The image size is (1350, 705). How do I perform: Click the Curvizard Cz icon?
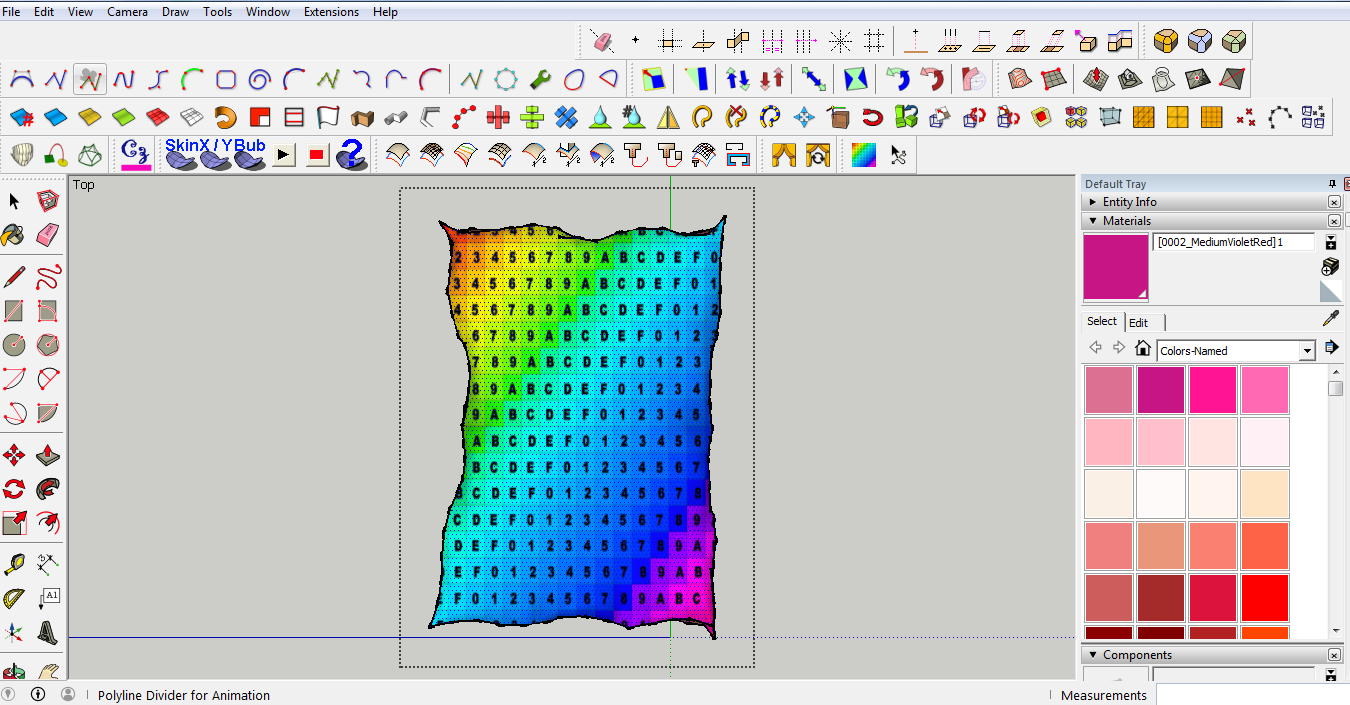click(135, 155)
